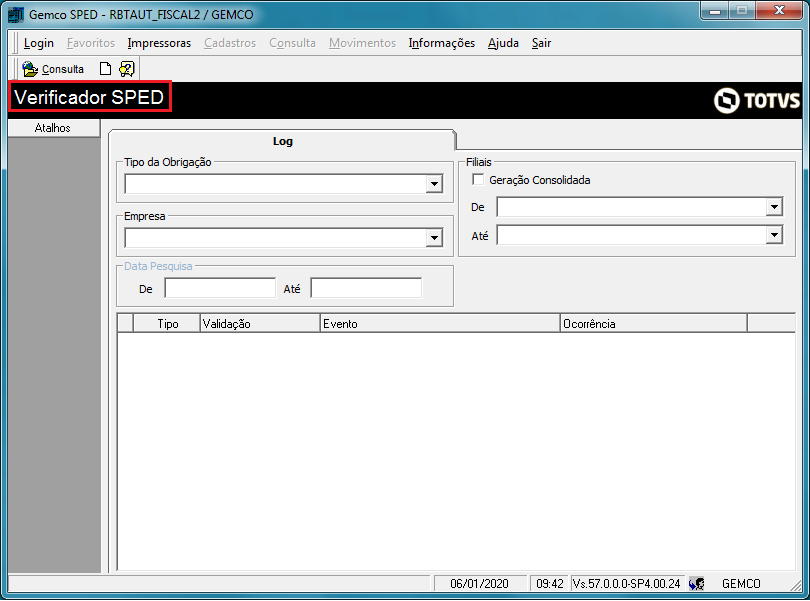Open the Informações menu
Screen dimensions: 810x601
point(442,43)
